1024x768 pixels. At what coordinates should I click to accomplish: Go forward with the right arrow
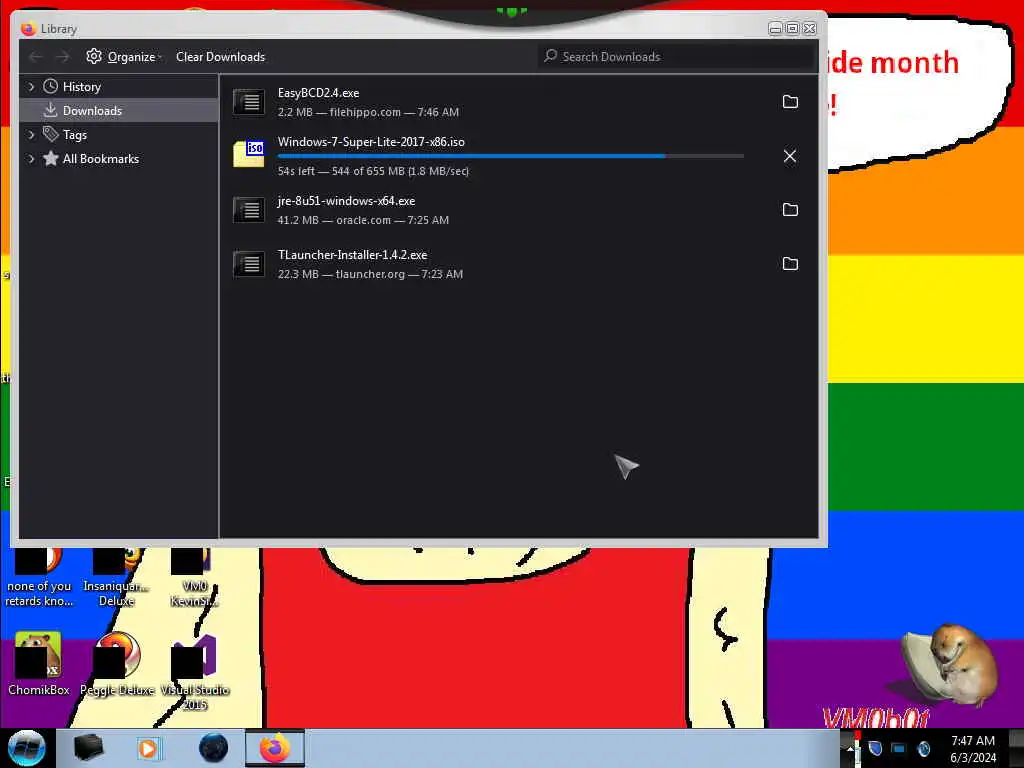[x=63, y=57]
